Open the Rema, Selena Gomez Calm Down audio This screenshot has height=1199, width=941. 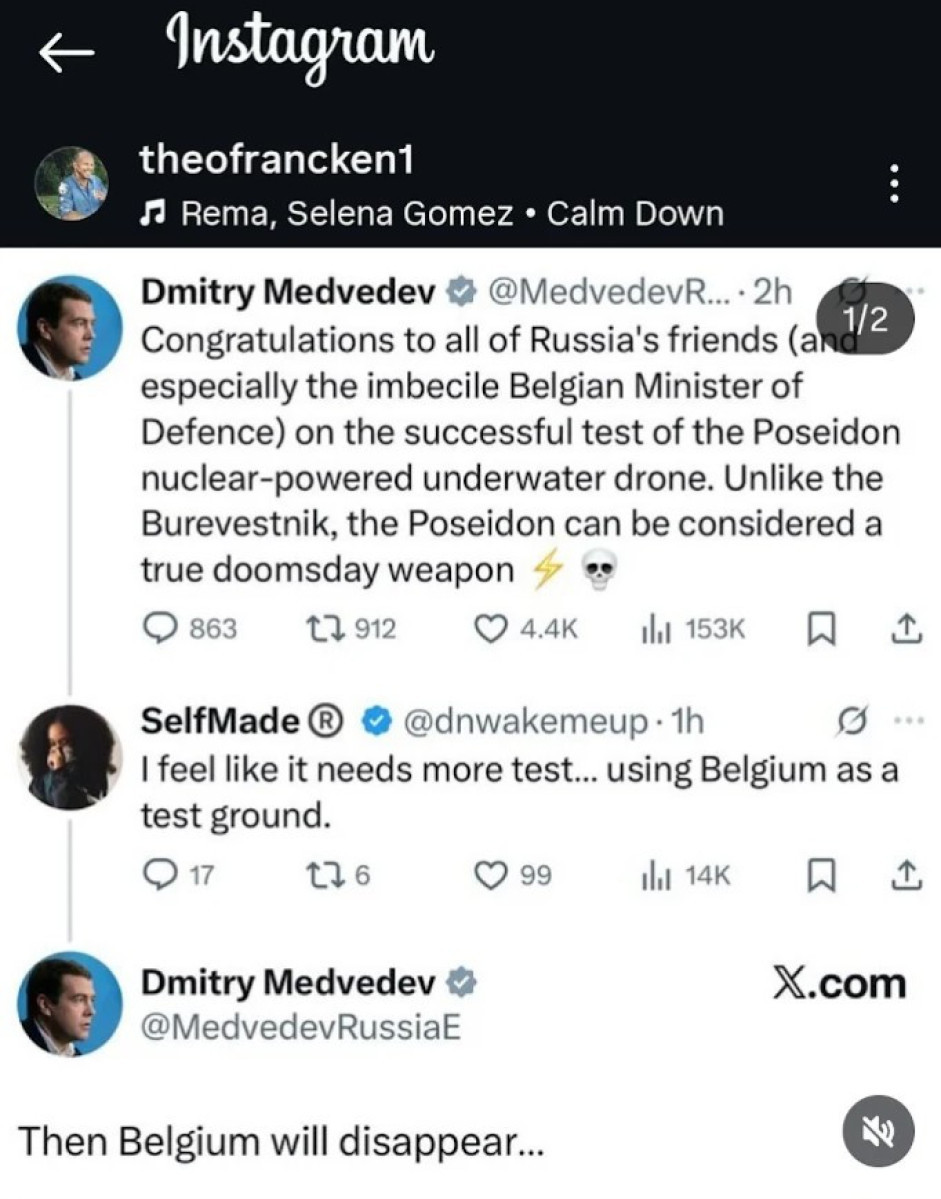point(430,213)
